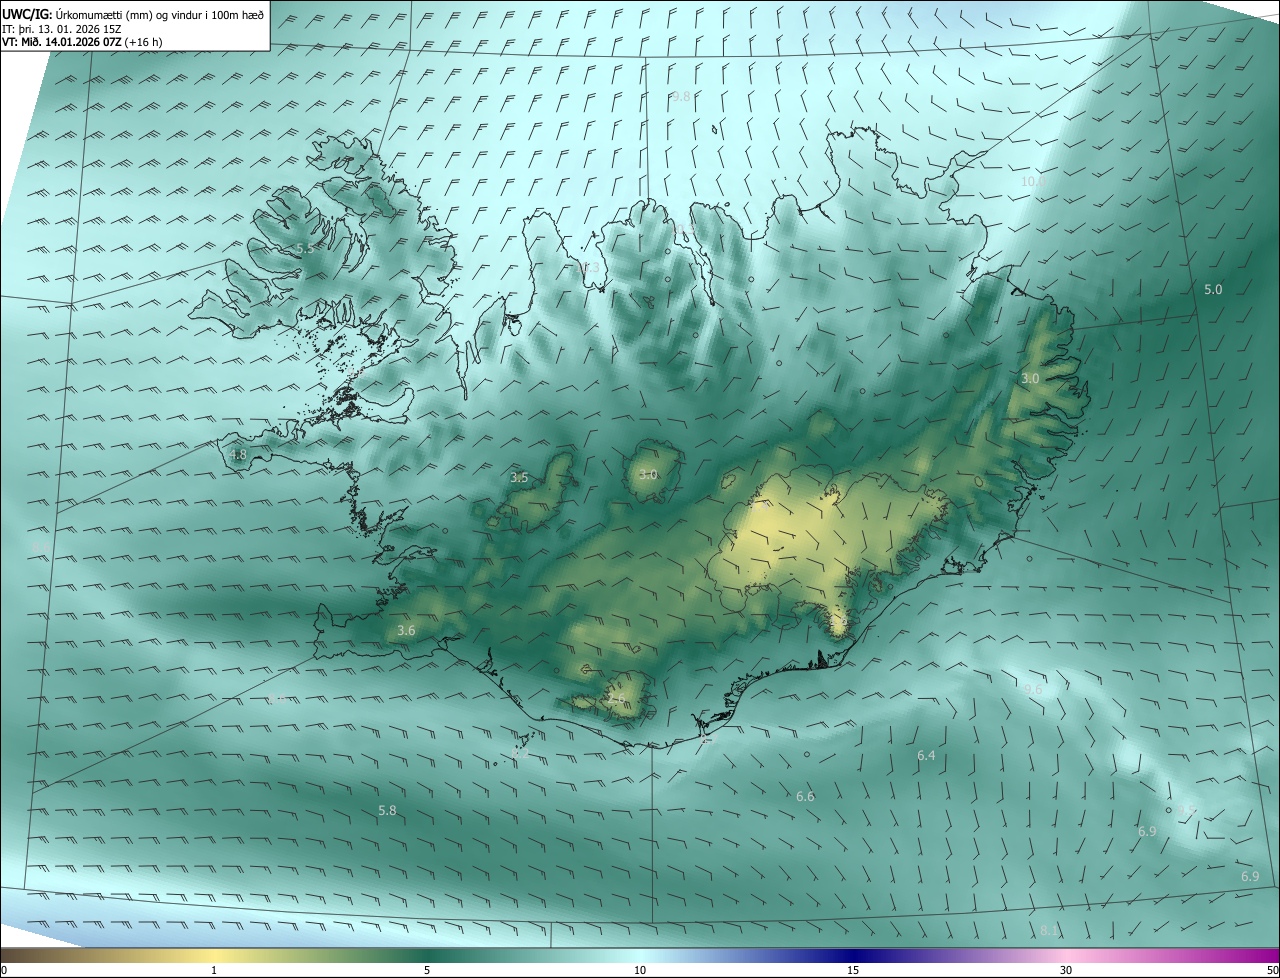Click the colour scale tick label 50
Screen dimensions: 1280x978
1272,970
